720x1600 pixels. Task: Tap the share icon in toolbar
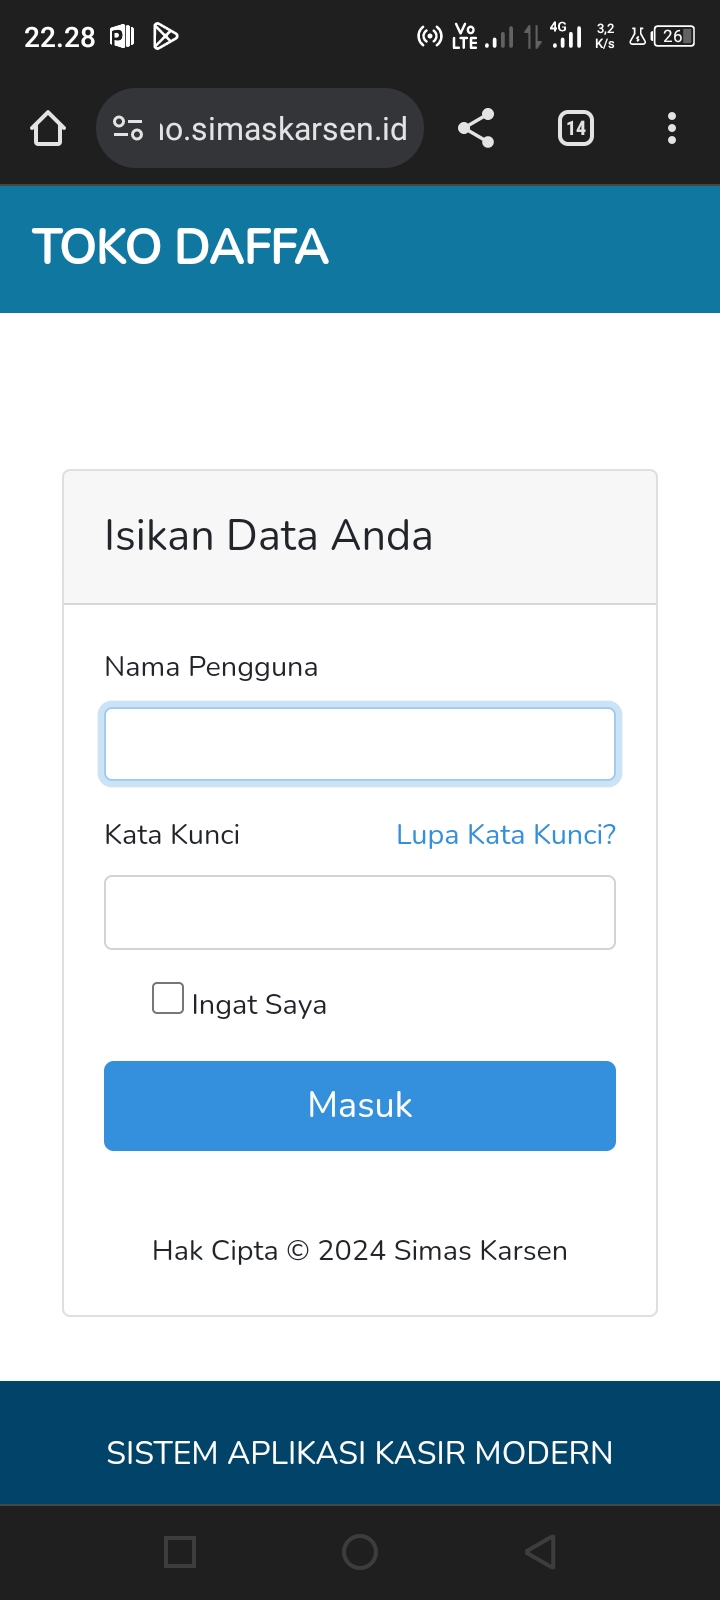(476, 129)
